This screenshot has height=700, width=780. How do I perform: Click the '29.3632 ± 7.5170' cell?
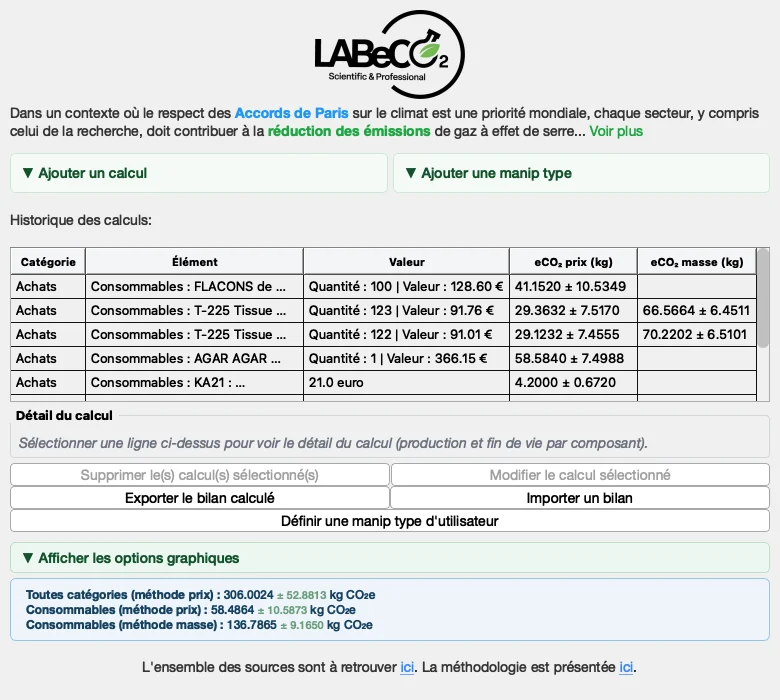tap(573, 310)
